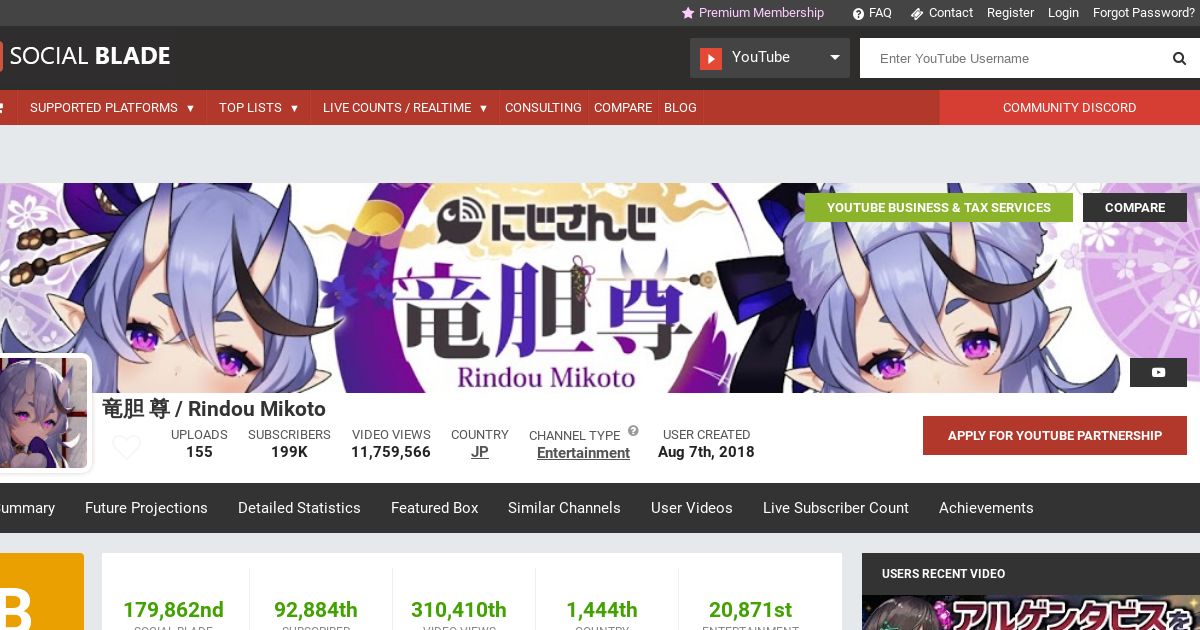The height and width of the screenshot is (630, 1200).
Task: Open the Blog menu item
Action: tap(680, 108)
